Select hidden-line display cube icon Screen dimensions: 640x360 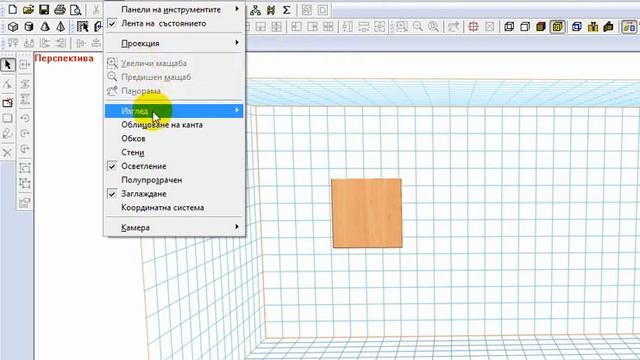(525, 27)
